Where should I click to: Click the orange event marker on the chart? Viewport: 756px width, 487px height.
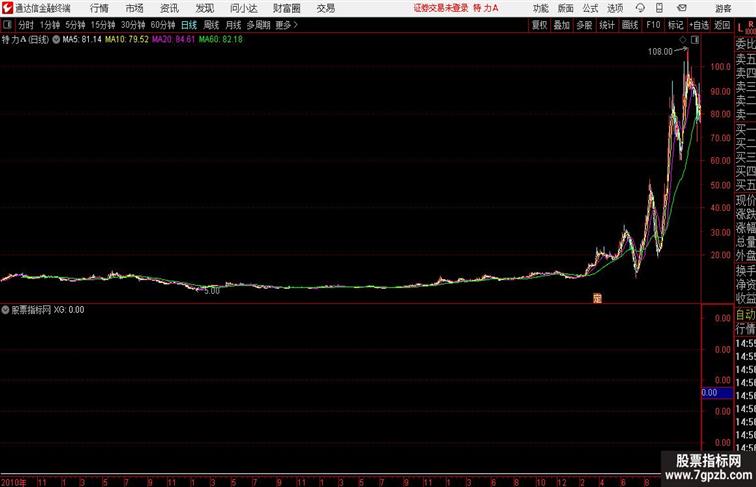[x=597, y=298]
